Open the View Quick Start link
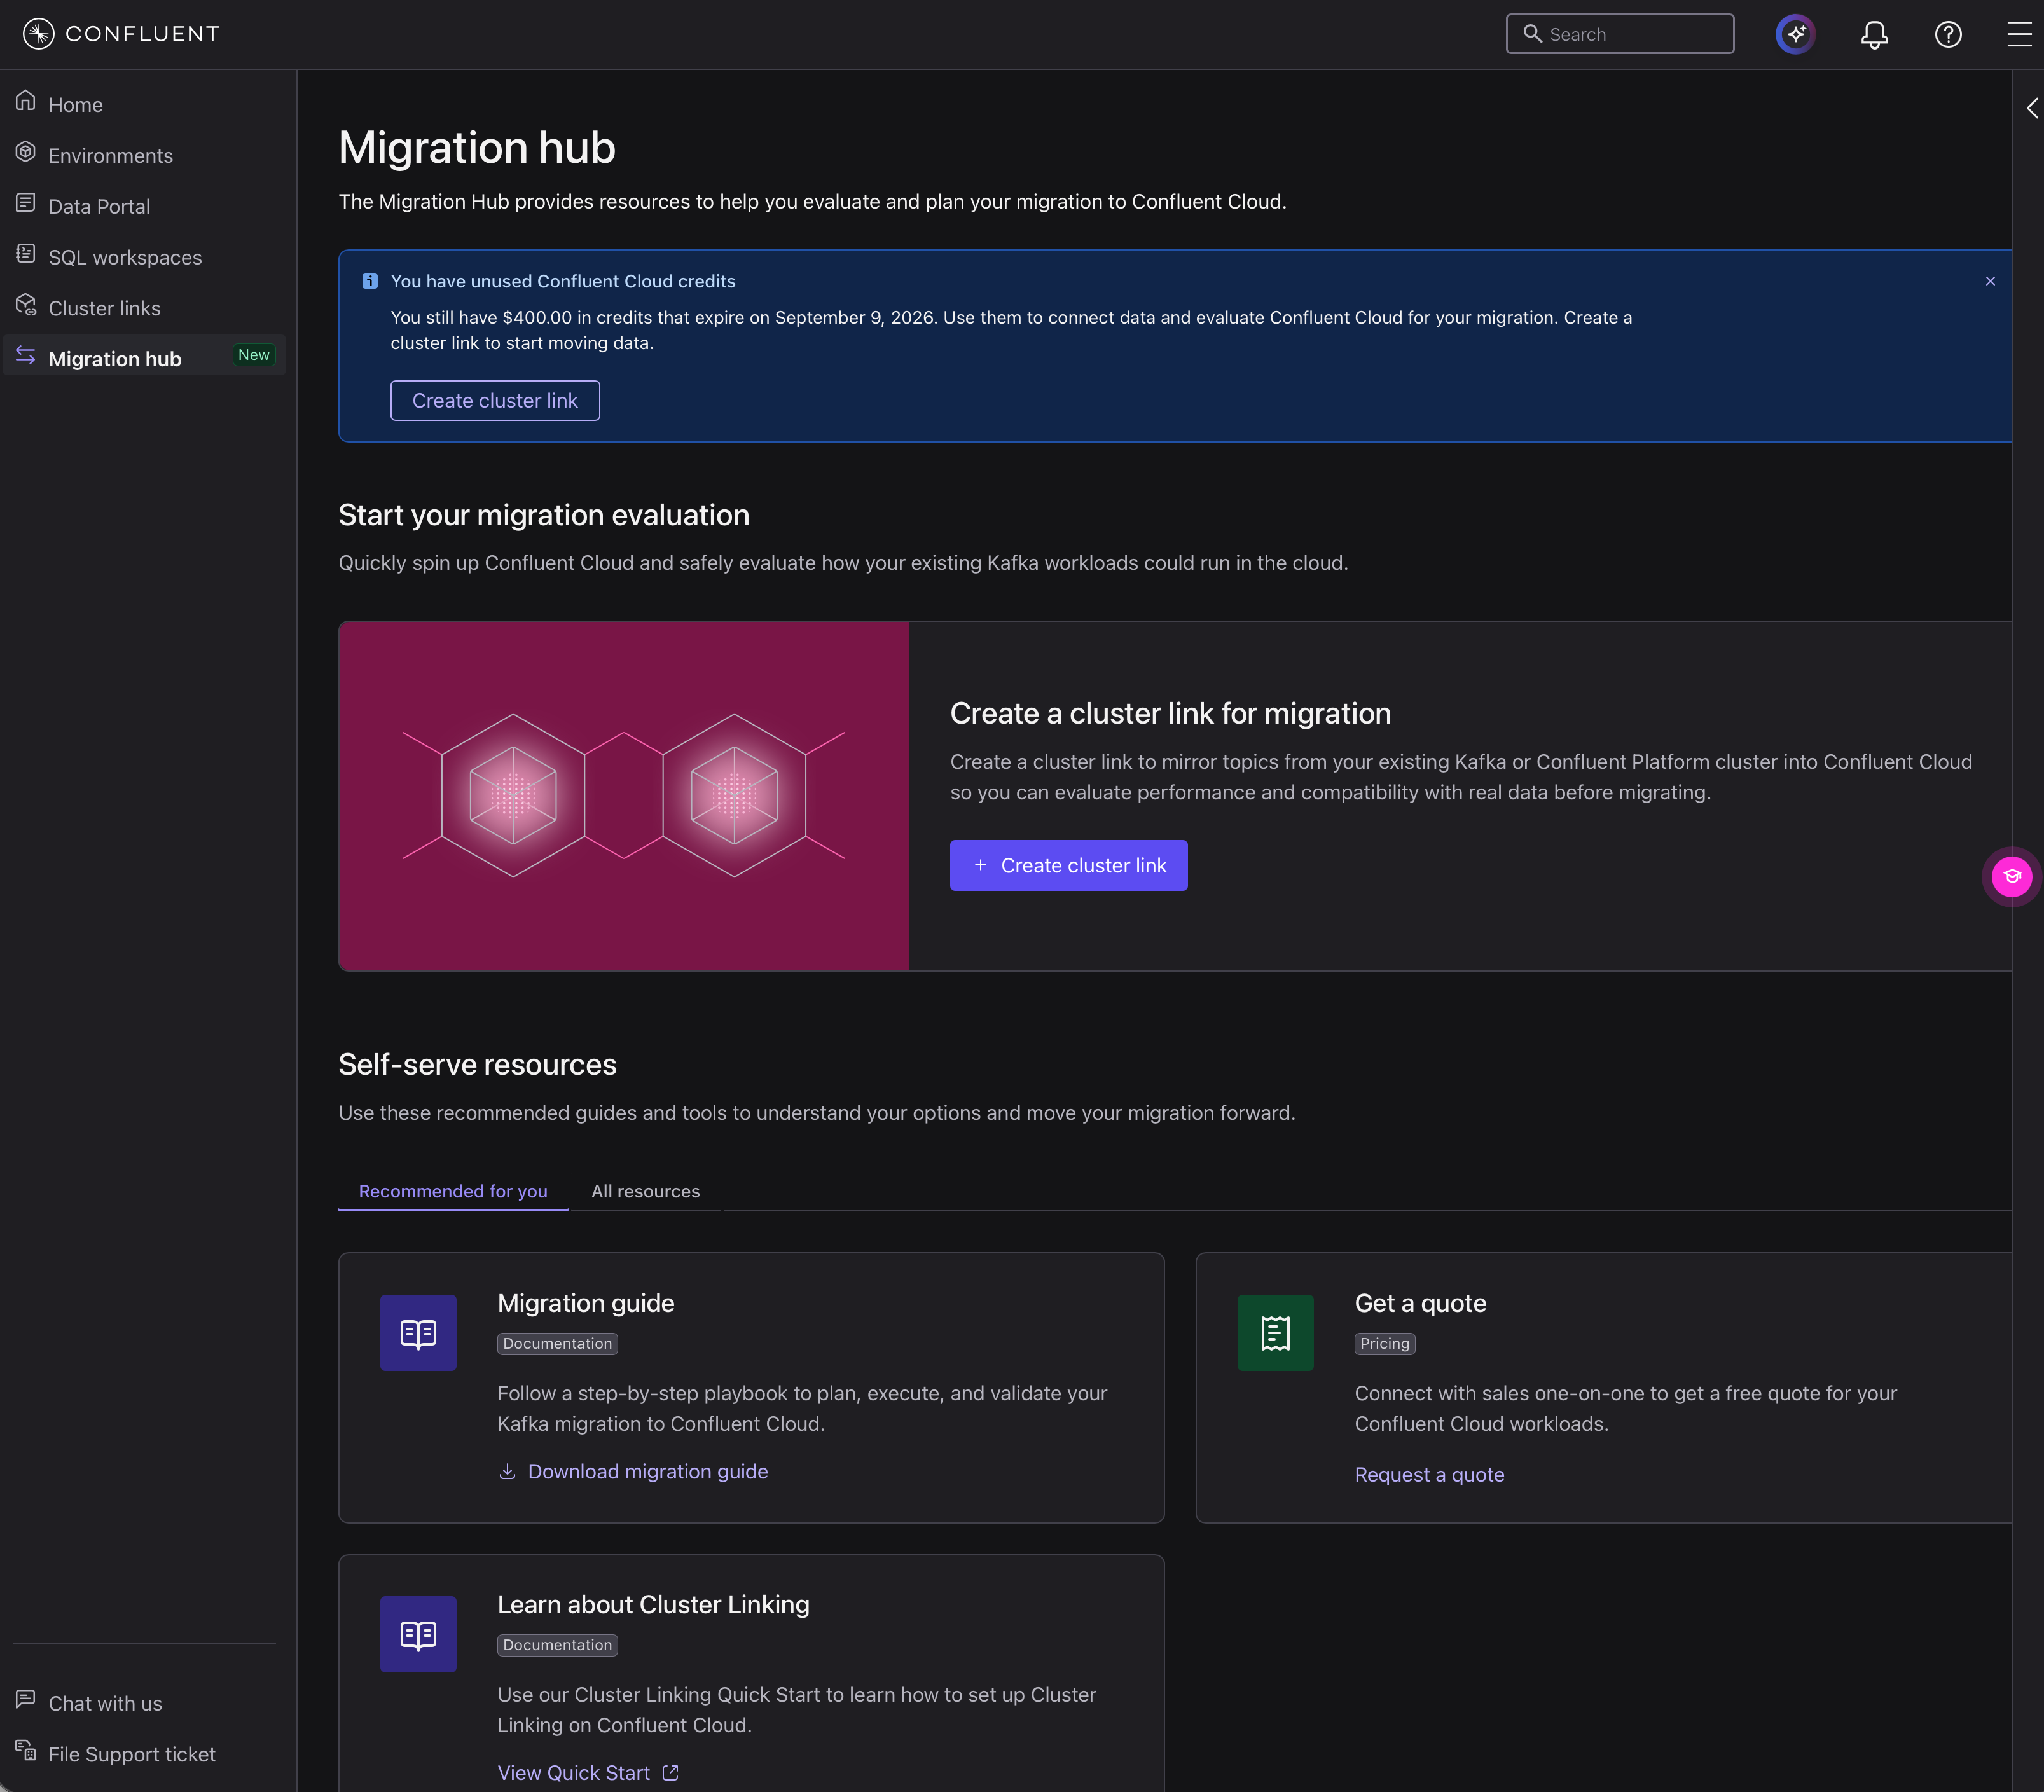Viewport: 2044px width, 1792px height. pos(574,1772)
